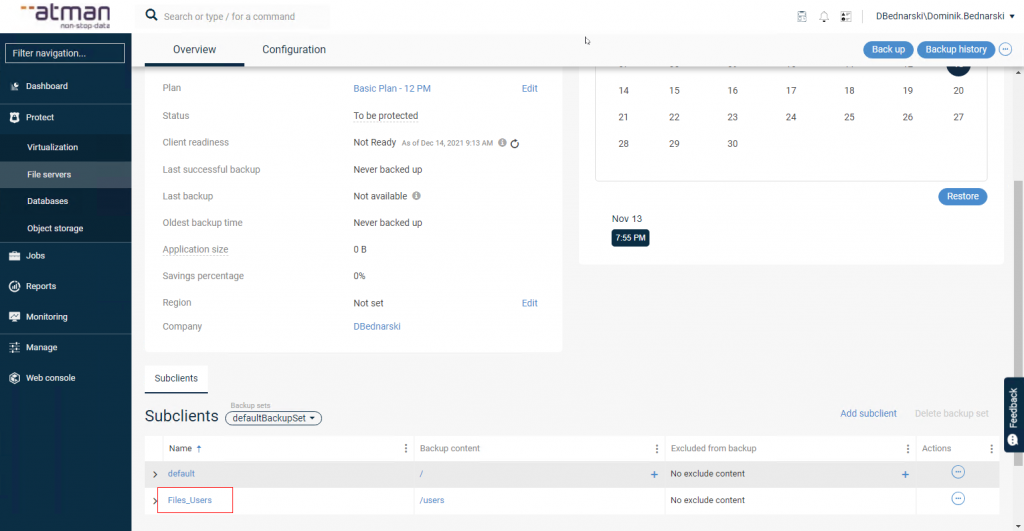Open the Files_Users subclient link

(190, 500)
